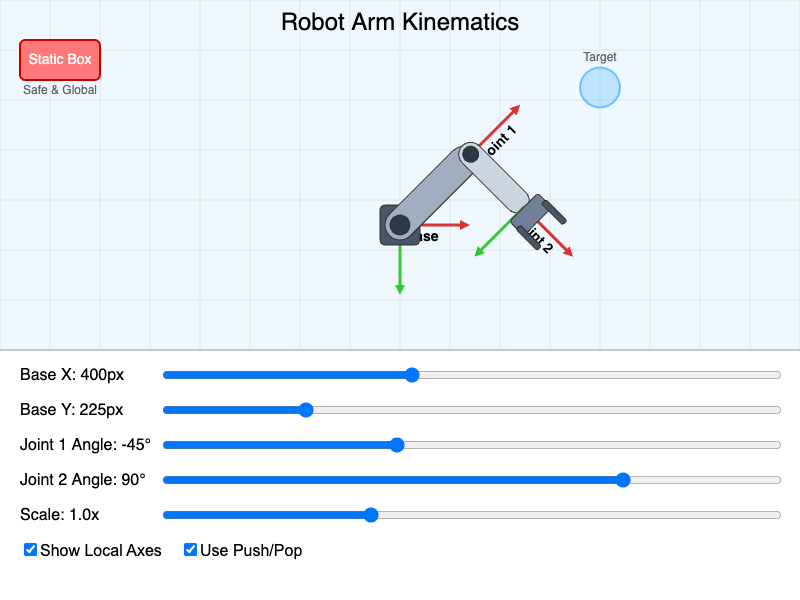
Task: Click the Base X slider handle
Action: [x=412, y=375]
